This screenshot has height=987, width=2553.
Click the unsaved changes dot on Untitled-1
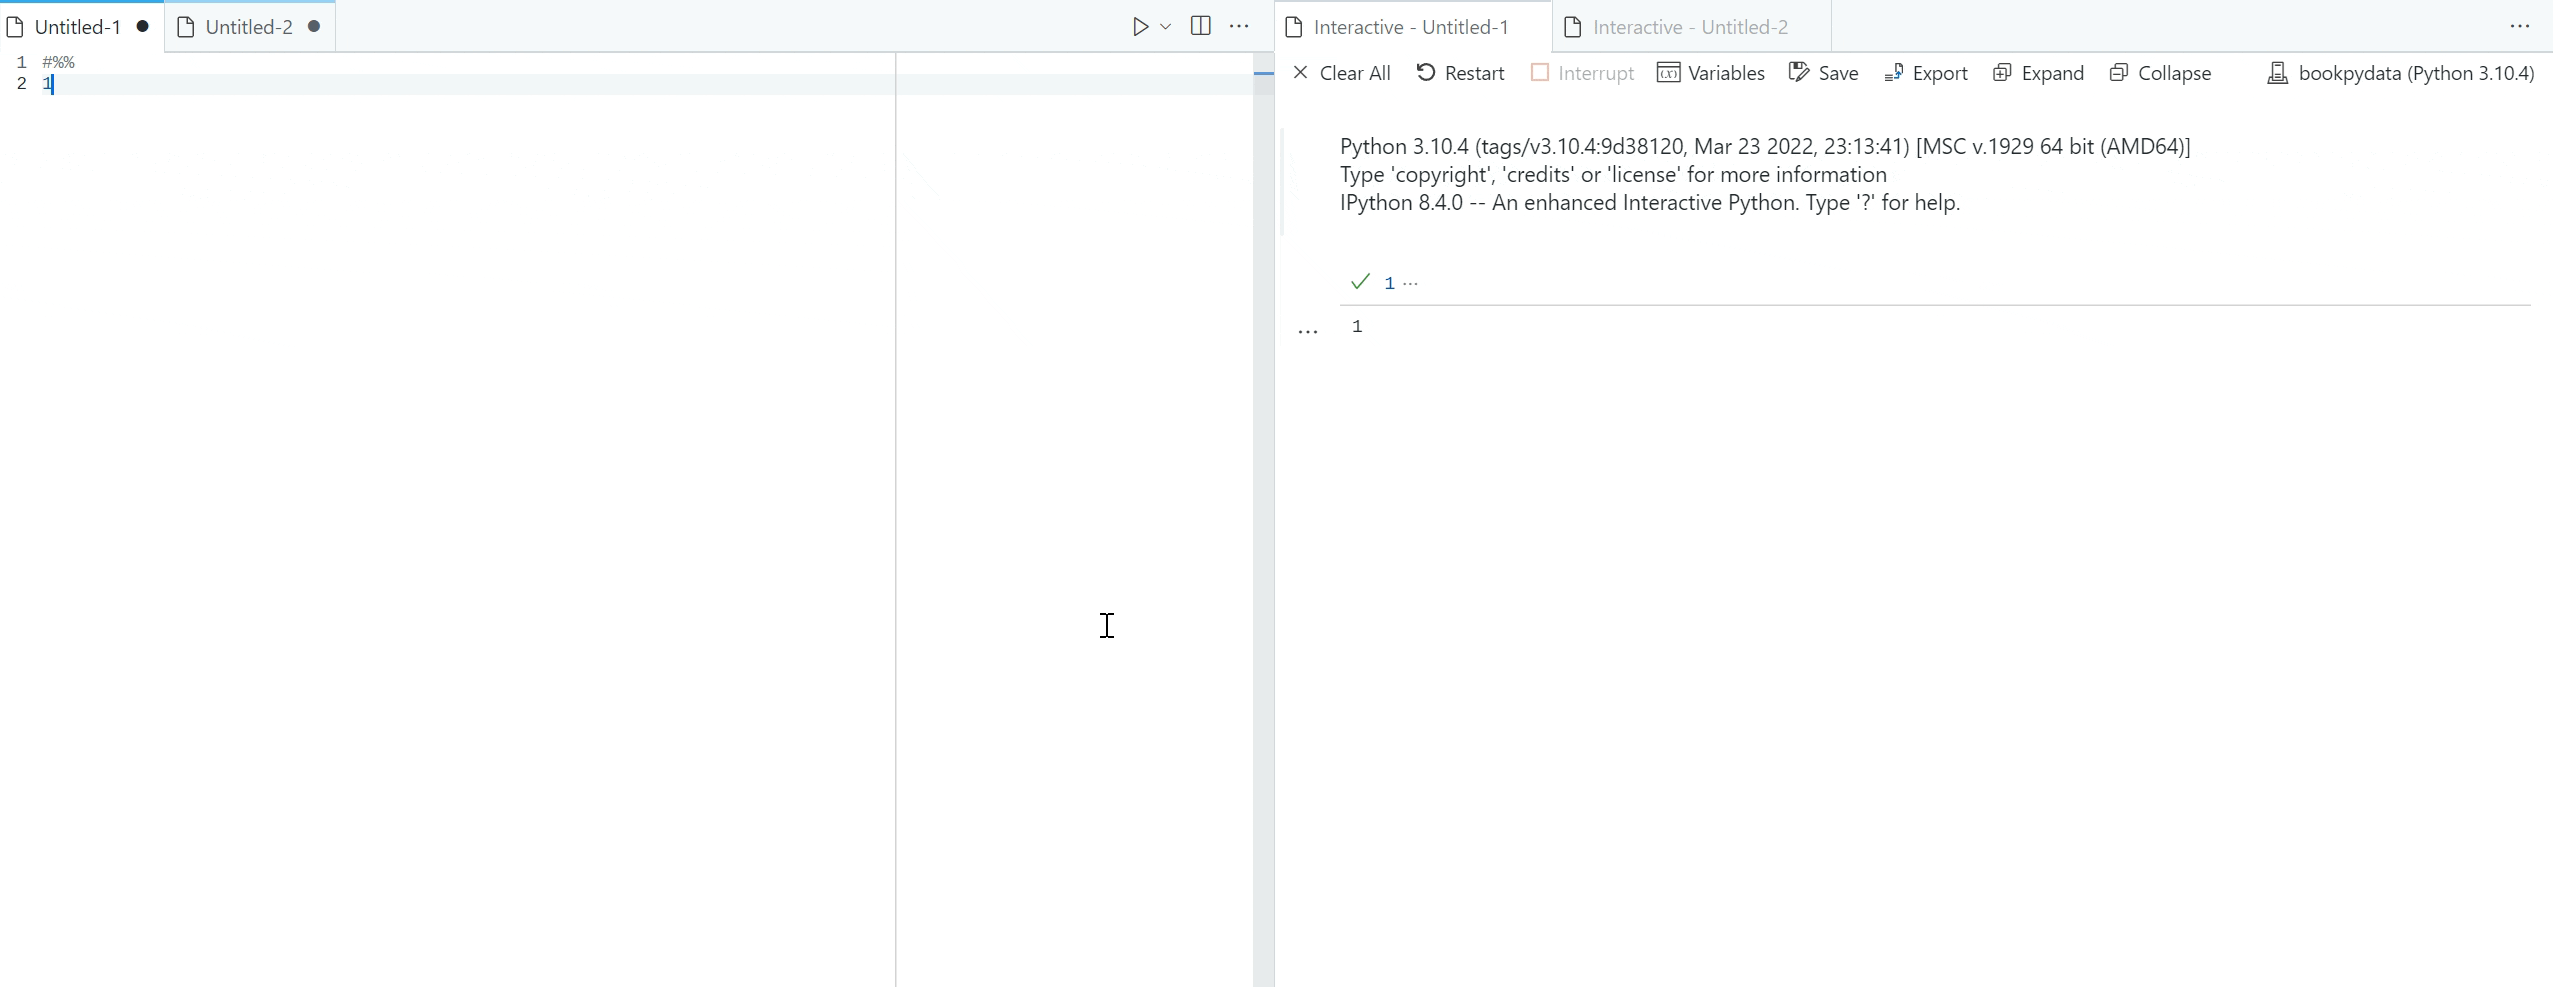(143, 26)
